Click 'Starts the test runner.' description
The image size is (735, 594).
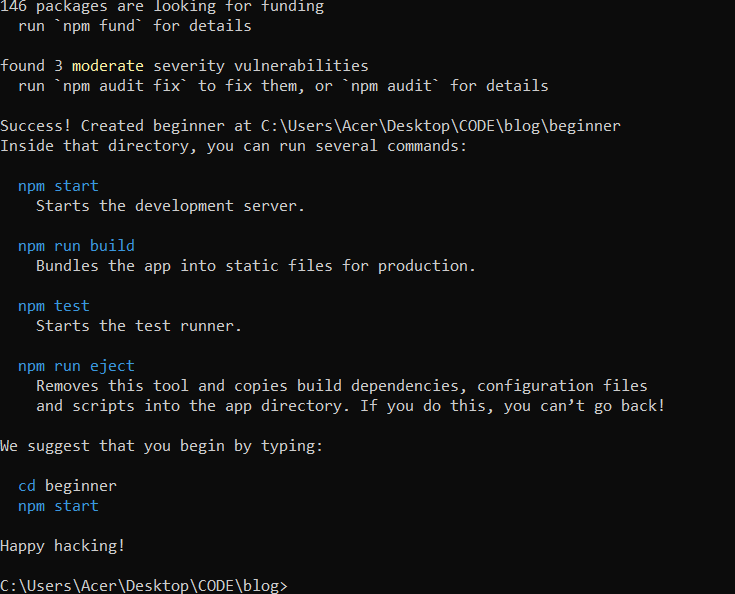pyautogui.click(x=139, y=326)
